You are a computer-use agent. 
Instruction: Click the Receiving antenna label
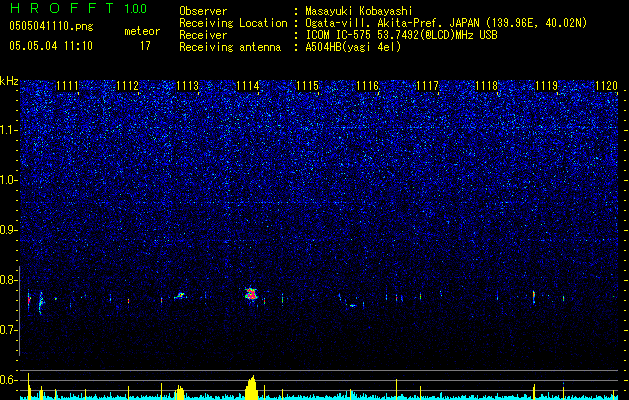click(x=230, y=47)
